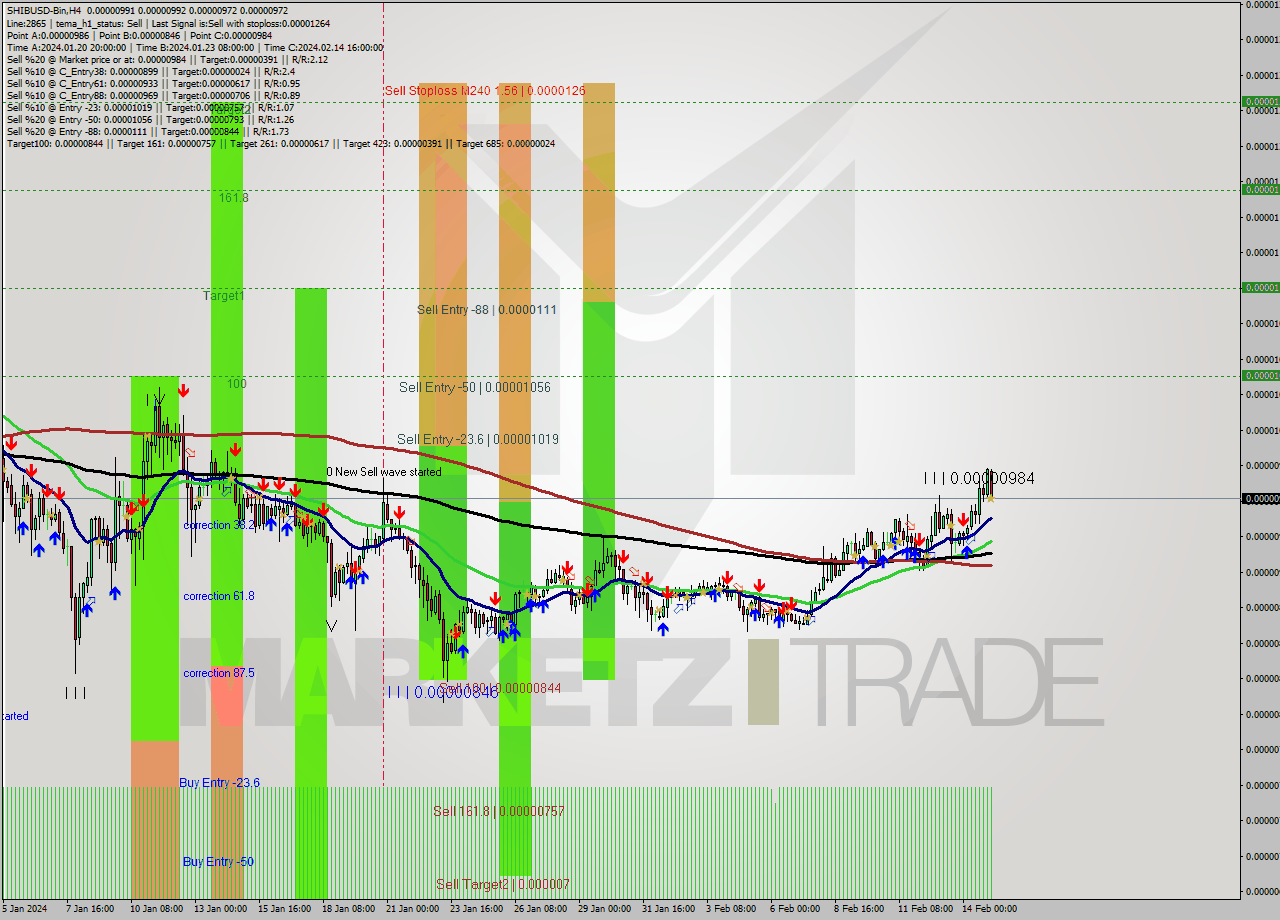
Task: Click the 'correction 87.5' label
Action: (x=219, y=673)
